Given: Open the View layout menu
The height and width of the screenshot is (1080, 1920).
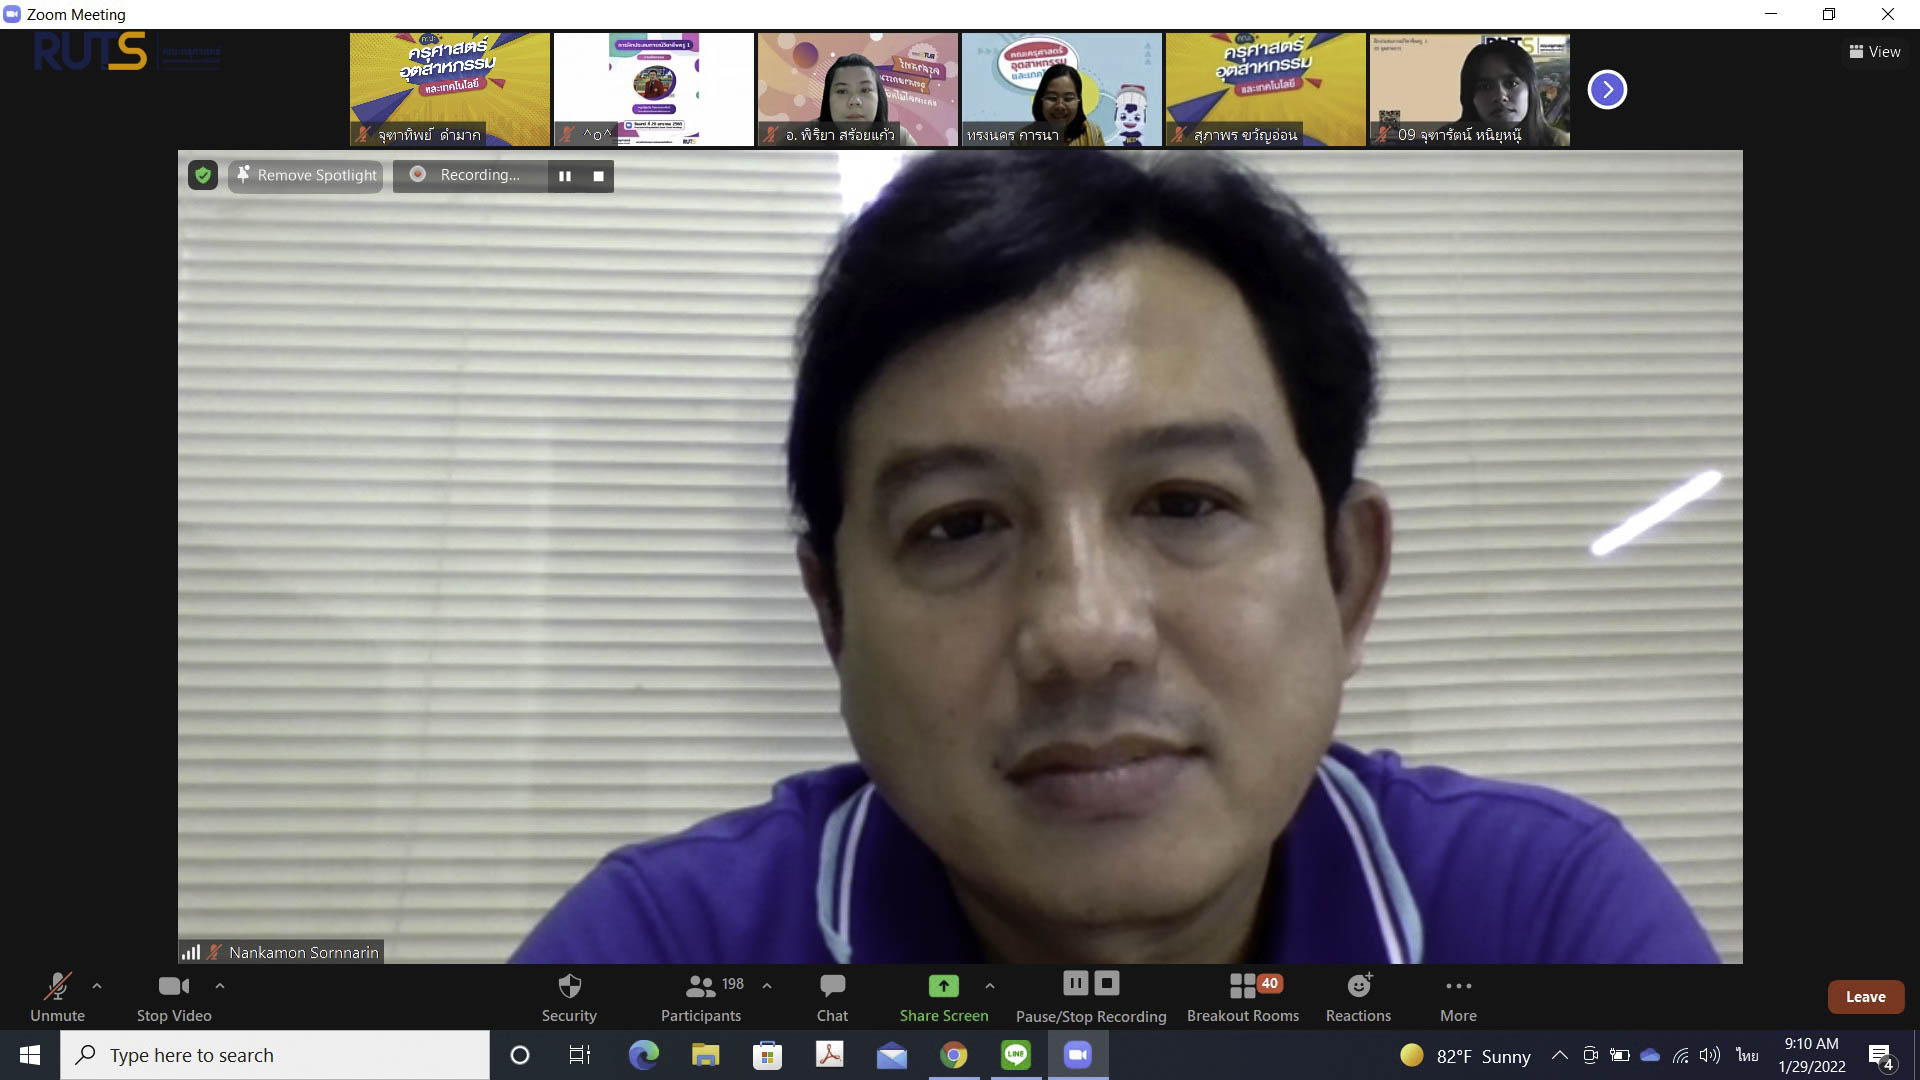Looking at the screenshot, I should click(1875, 52).
